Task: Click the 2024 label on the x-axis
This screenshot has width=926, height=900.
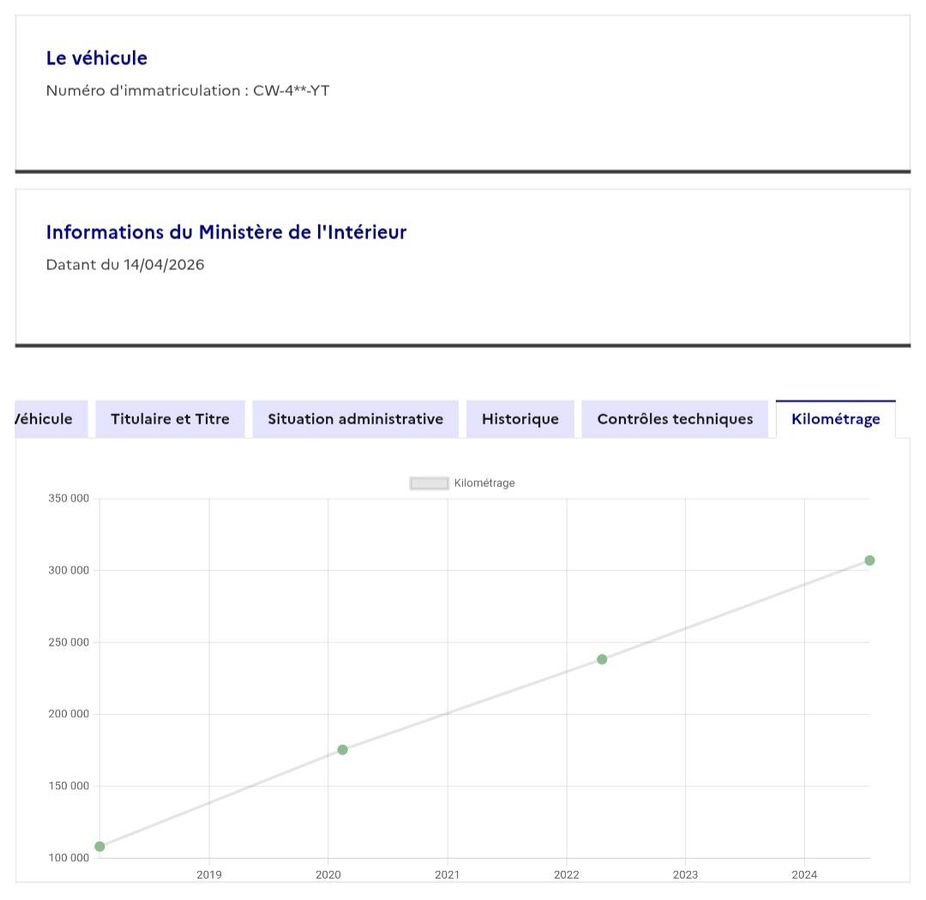Action: (804, 875)
